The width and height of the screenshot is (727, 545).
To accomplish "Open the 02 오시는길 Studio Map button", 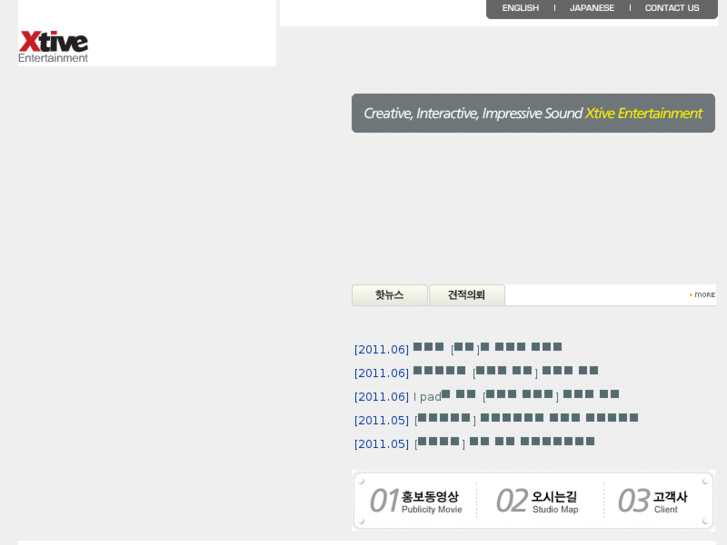I will (537, 501).
